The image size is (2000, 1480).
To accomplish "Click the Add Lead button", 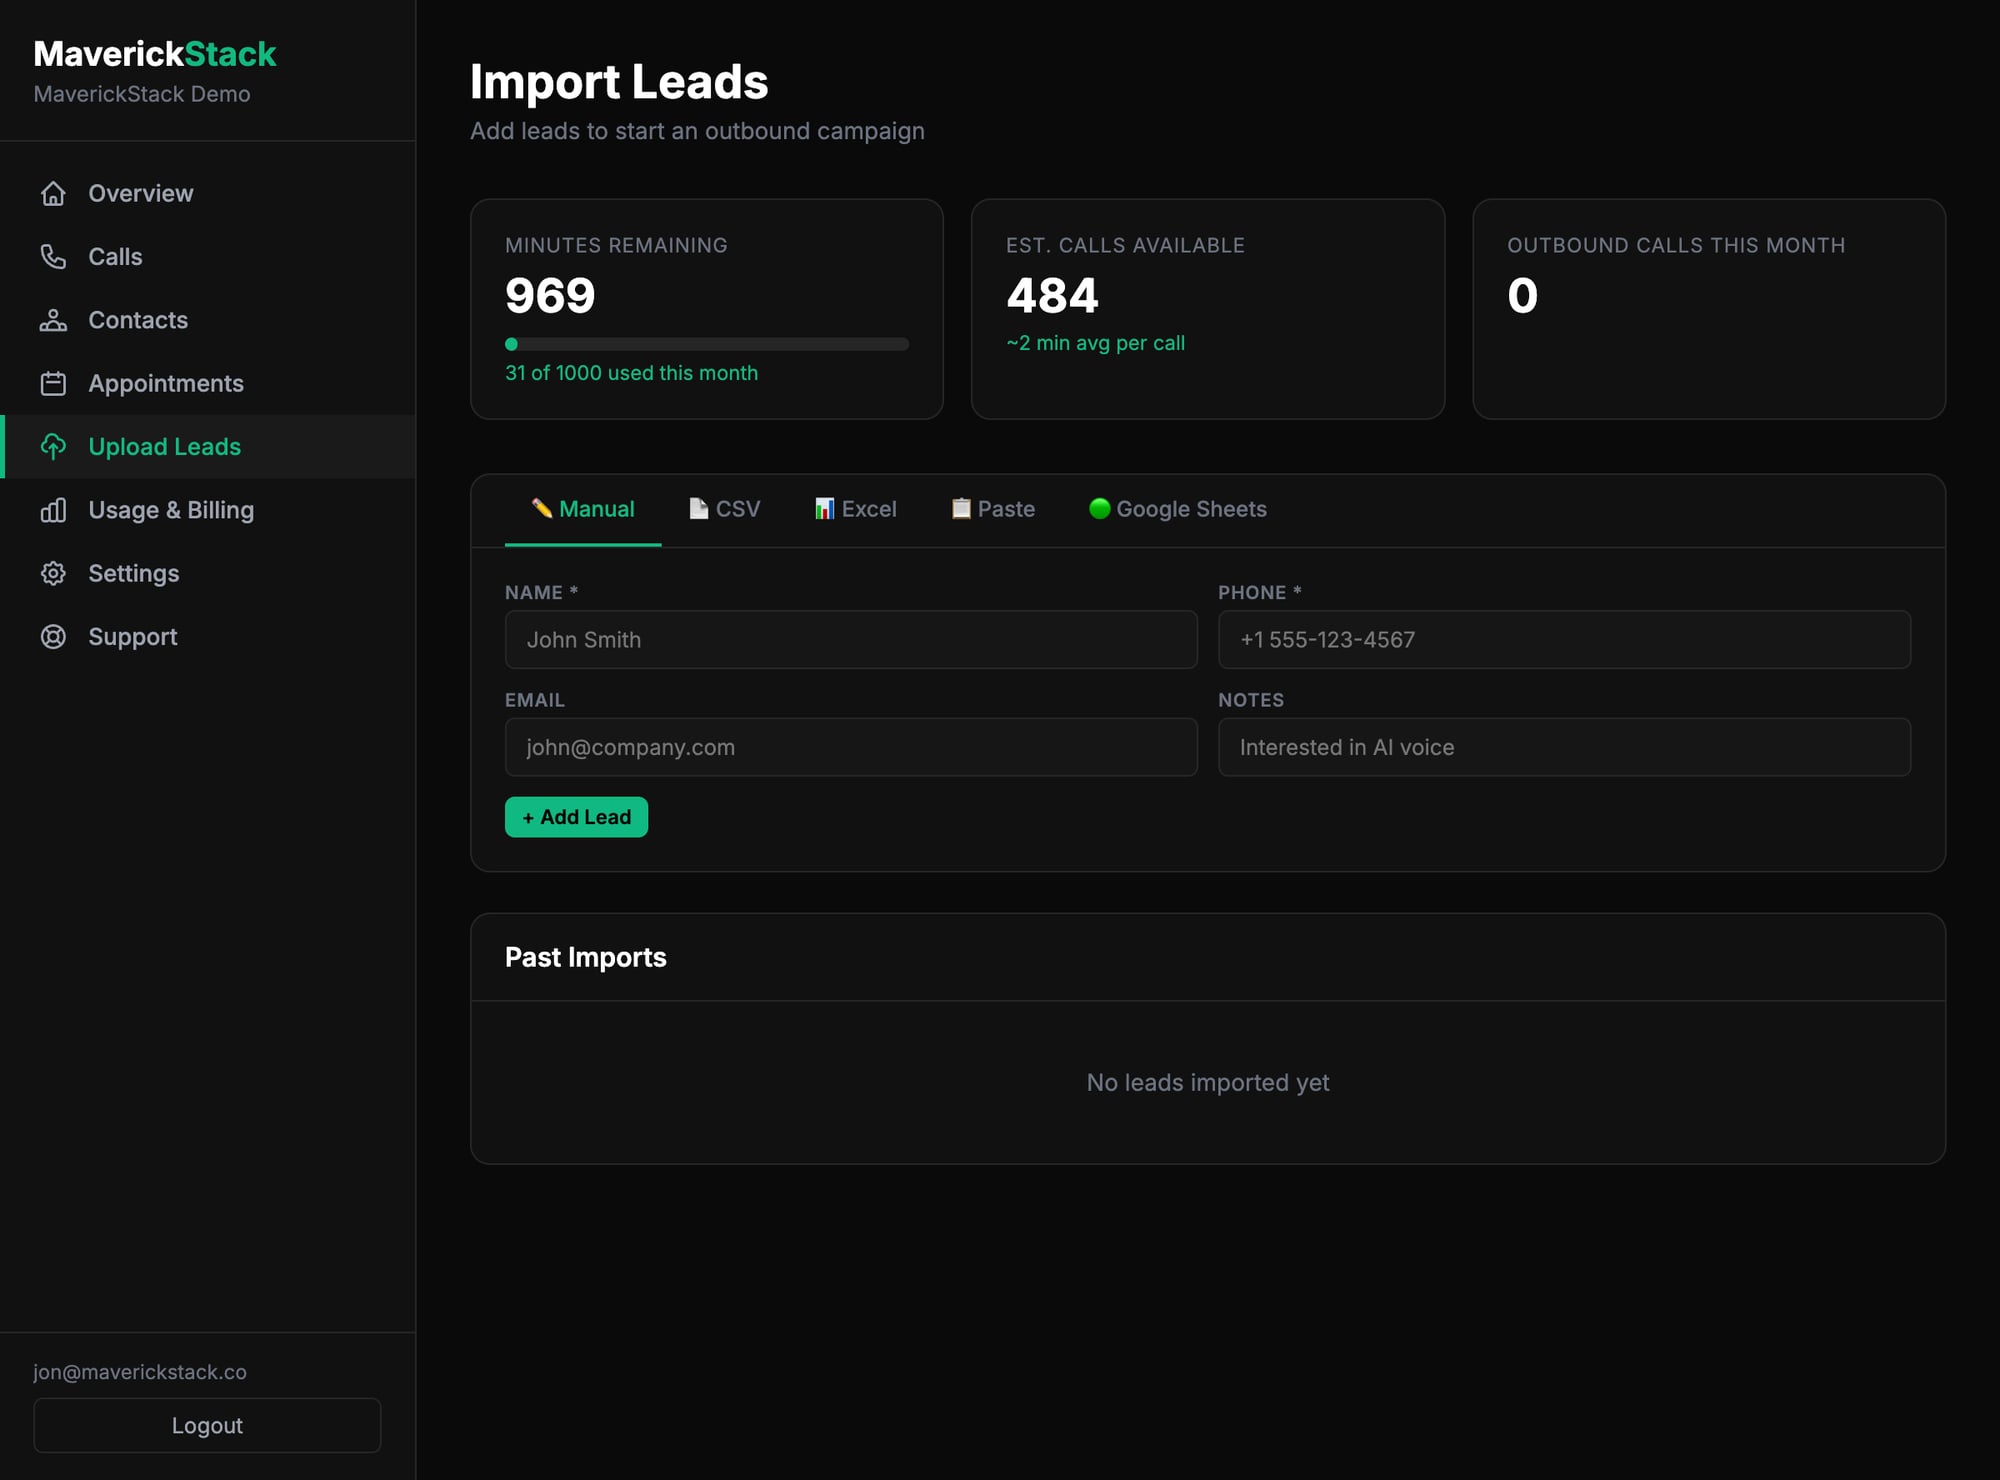I will tap(576, 816).
